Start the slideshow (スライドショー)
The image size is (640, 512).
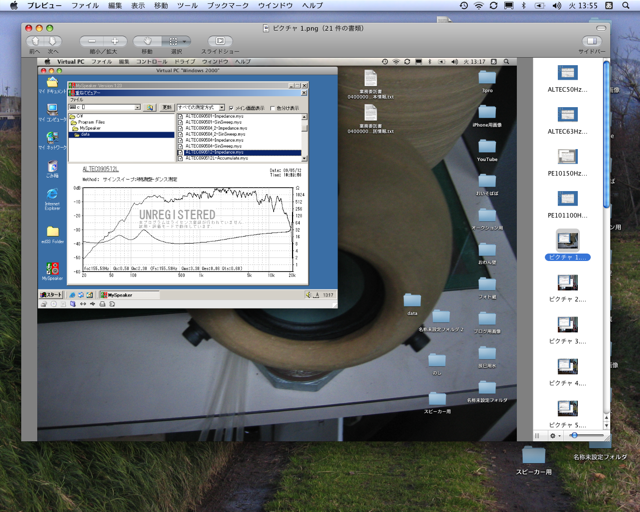[x=219, y=41]
